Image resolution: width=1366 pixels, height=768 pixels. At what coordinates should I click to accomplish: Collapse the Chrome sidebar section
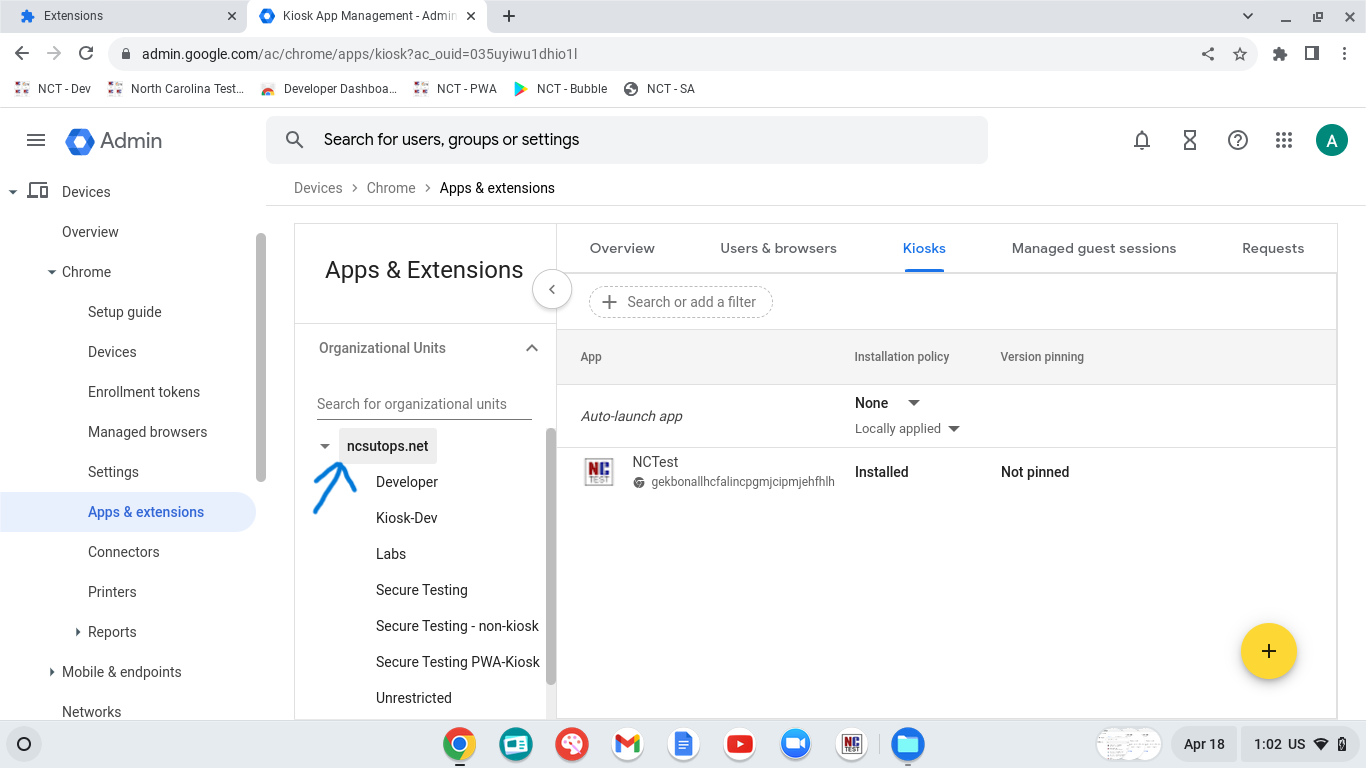52,272
